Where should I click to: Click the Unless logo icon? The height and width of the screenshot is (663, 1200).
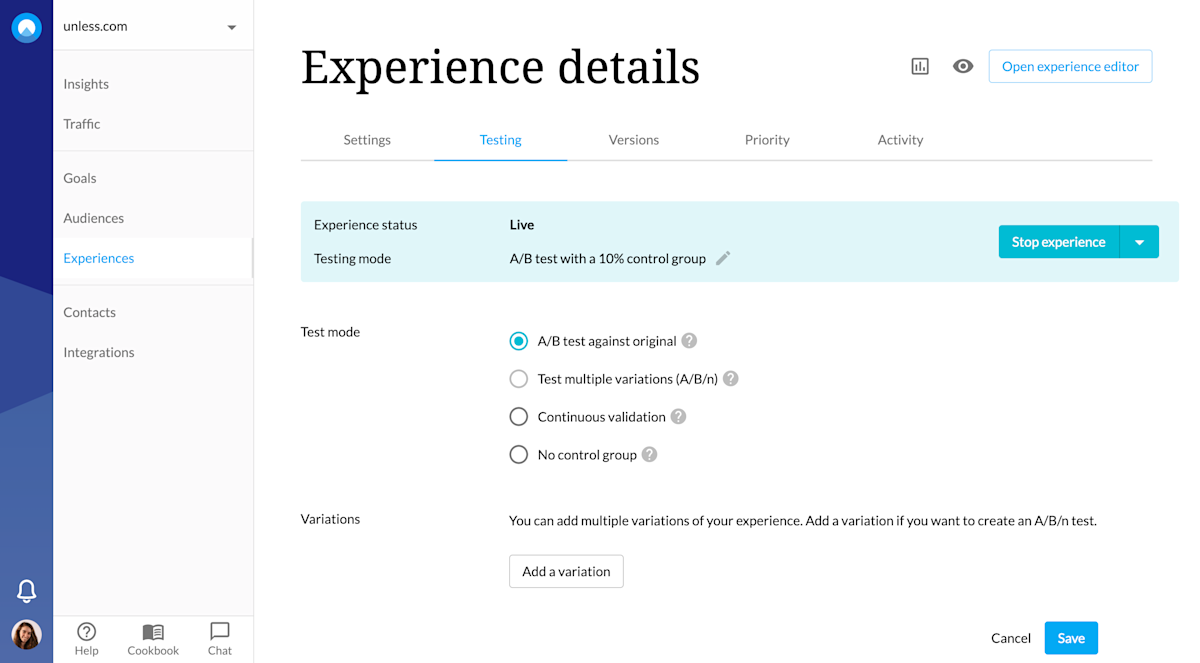[27, 27]
